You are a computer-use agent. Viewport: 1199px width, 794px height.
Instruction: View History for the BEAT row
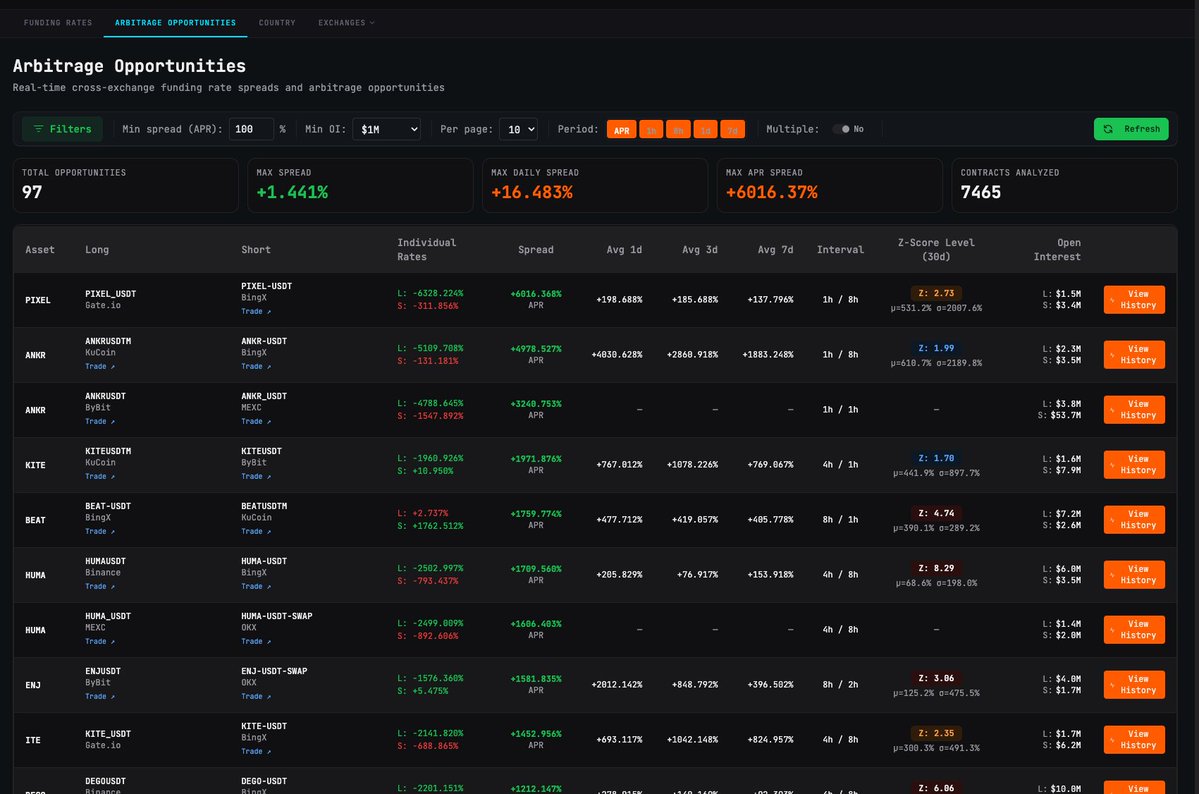pyautogui.click(x=1134, y=520)
